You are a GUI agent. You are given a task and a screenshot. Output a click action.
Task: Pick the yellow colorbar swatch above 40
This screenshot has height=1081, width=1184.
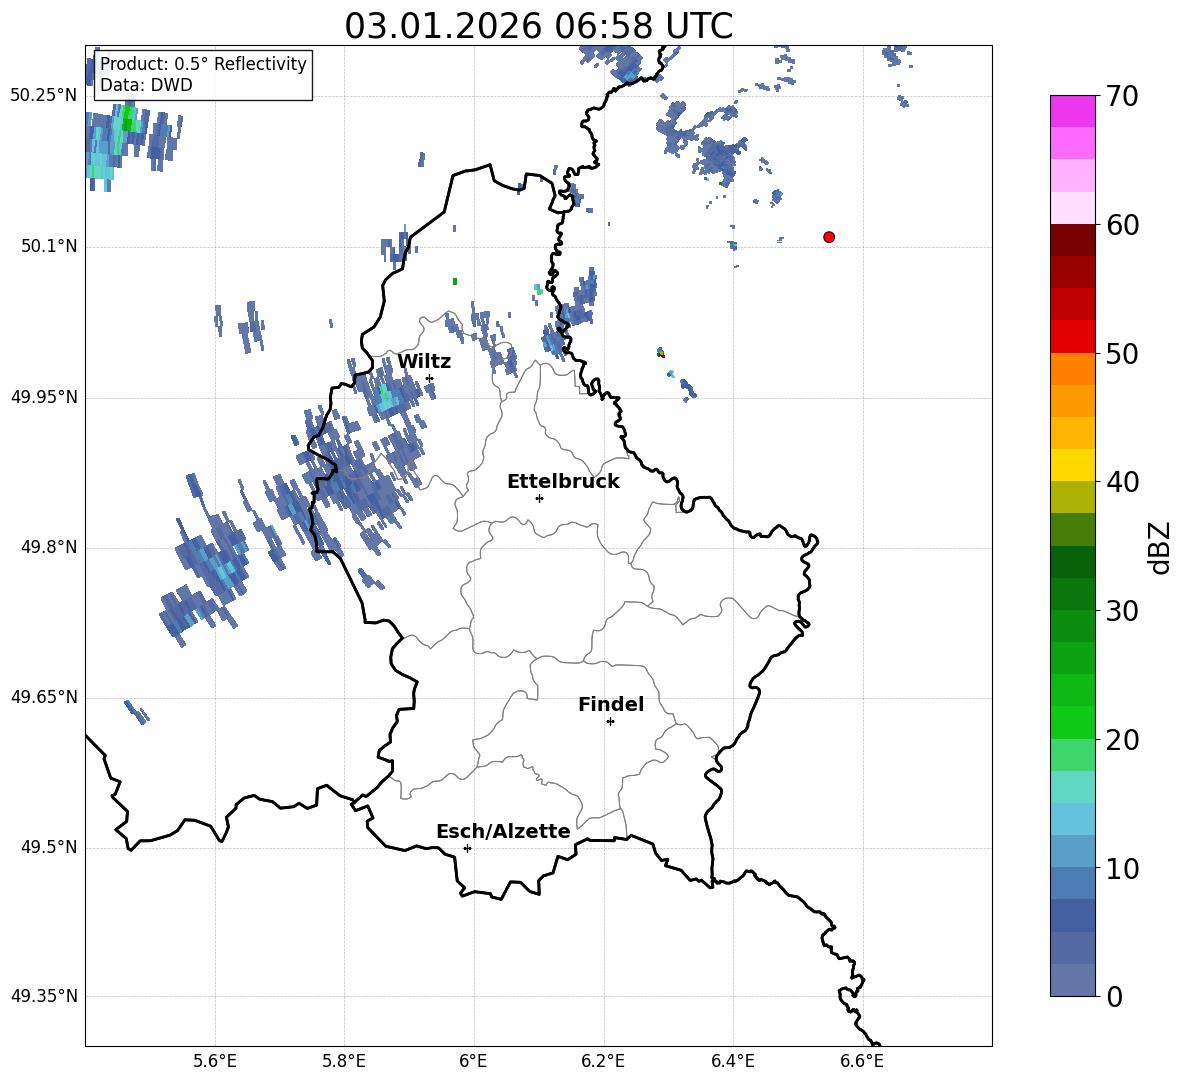click(1073, 465)
